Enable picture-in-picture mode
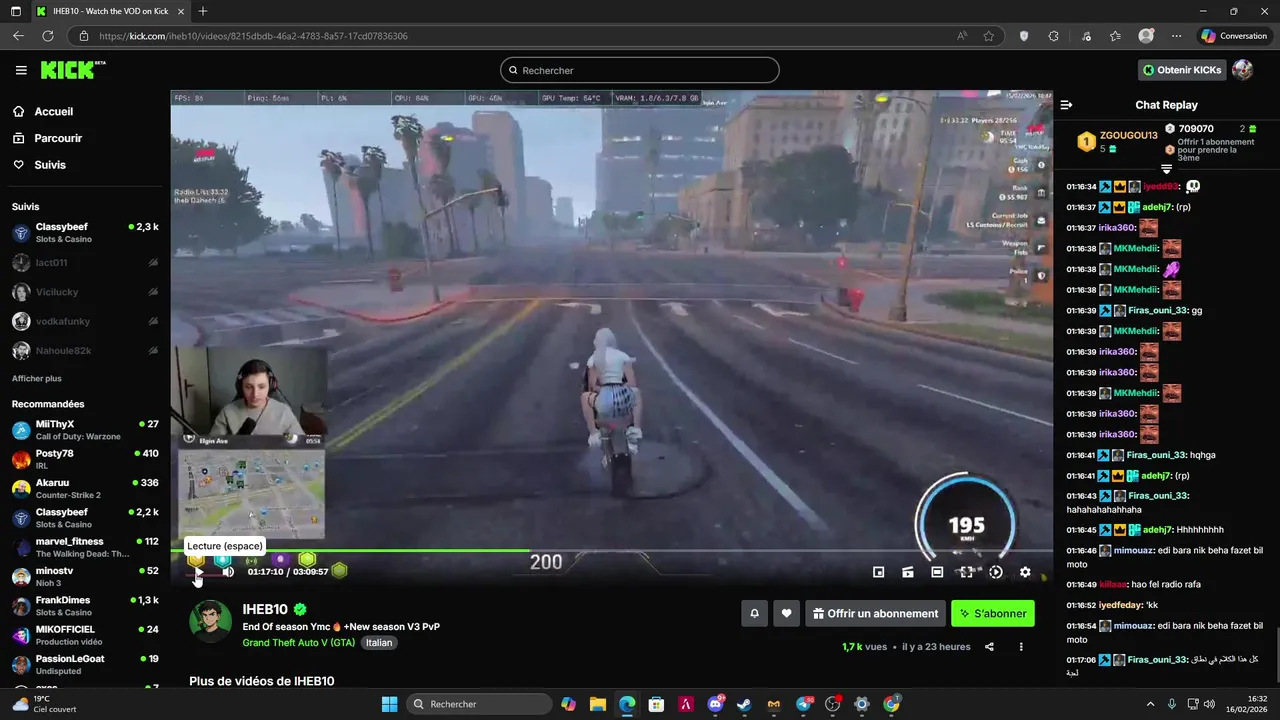 pos(878,572)
